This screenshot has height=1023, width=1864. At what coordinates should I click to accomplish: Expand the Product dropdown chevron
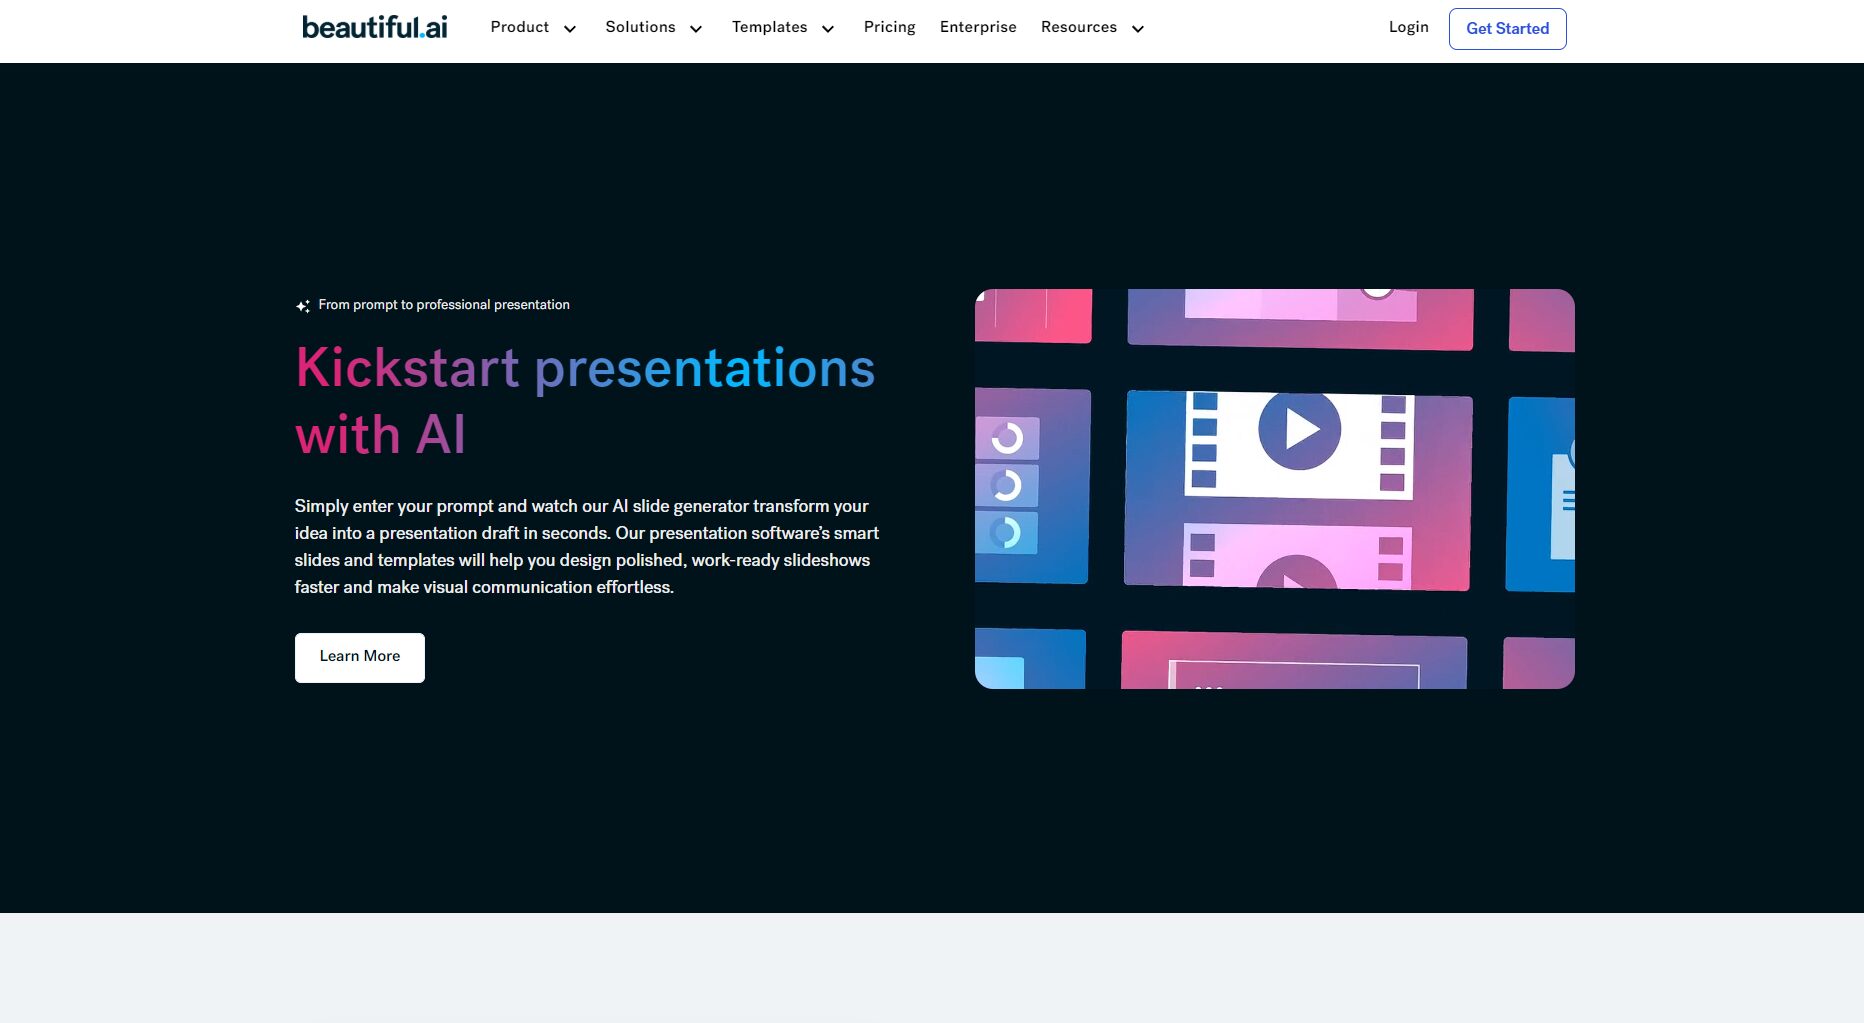pos(570,29)
